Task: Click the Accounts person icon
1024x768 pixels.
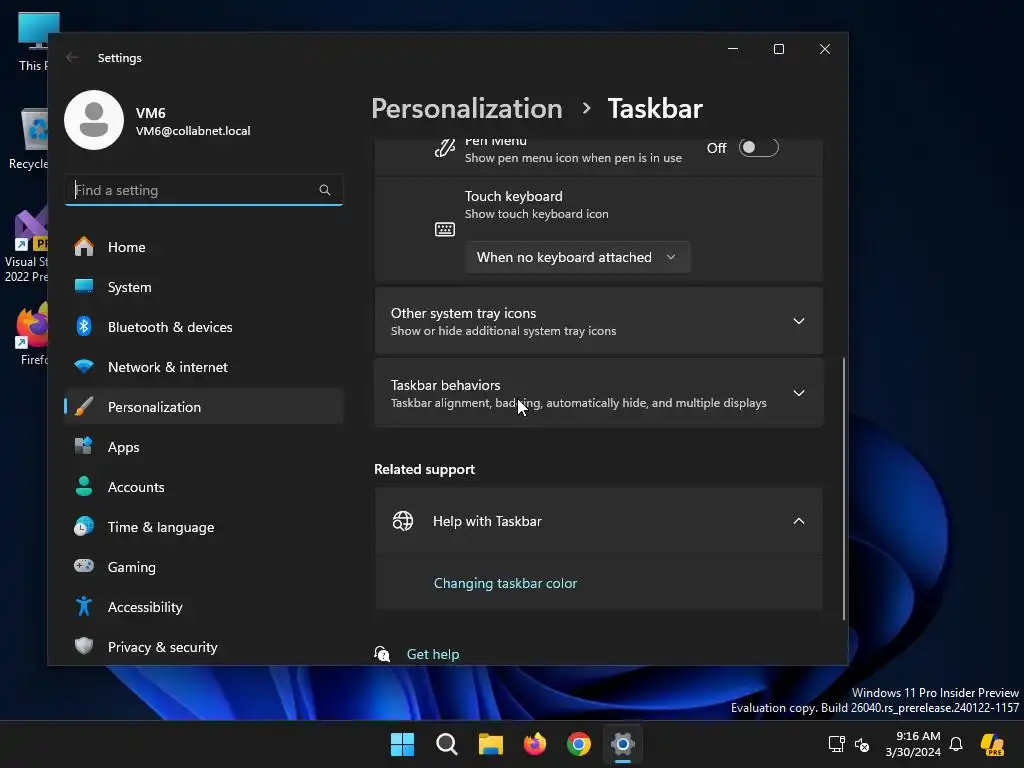Action: tap(84, 487)
